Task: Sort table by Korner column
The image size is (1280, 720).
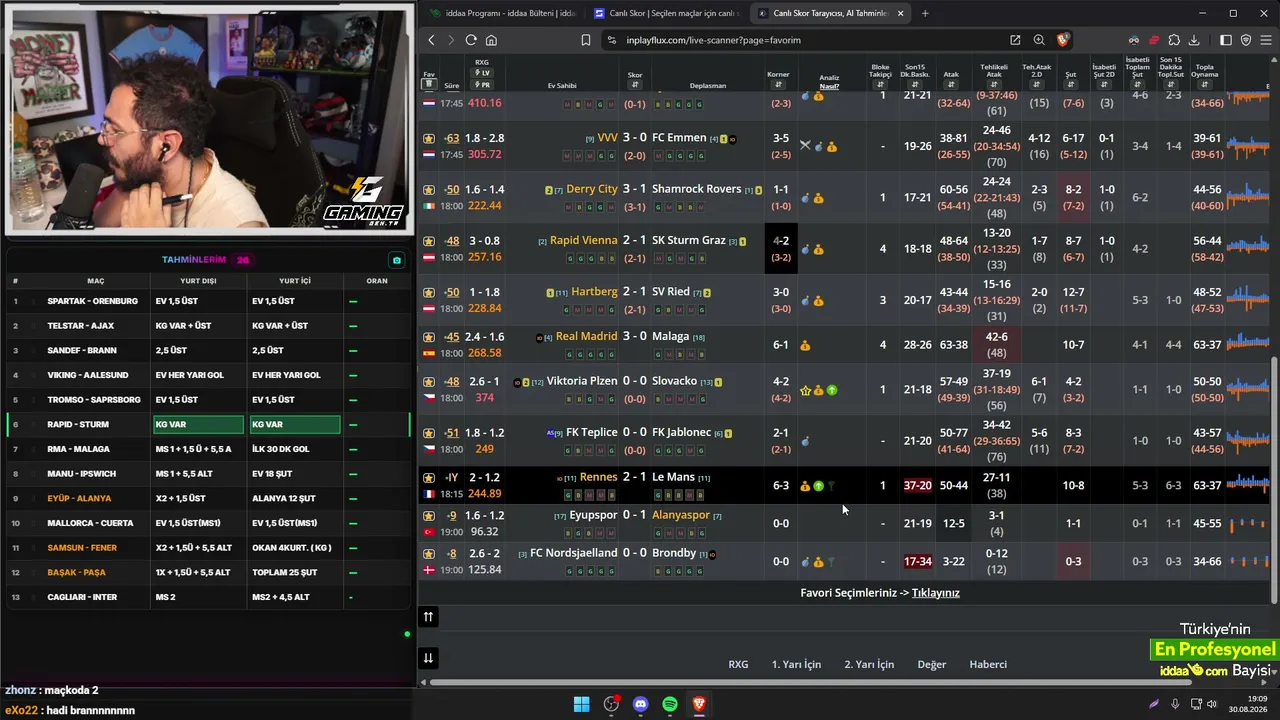Action: coord(778,85)
